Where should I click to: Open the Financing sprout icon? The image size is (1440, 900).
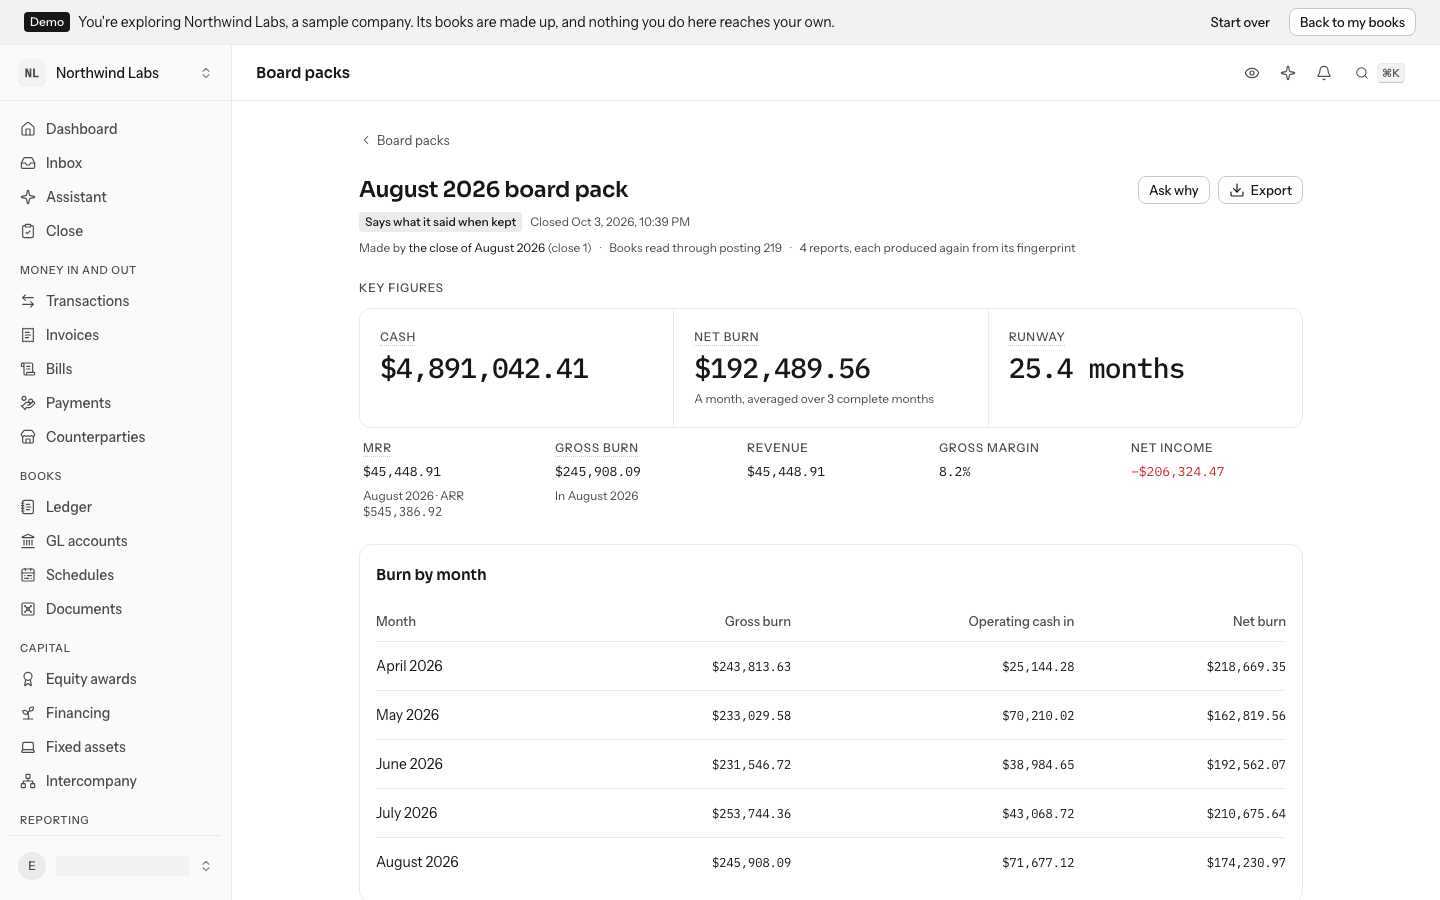pyautogui.click(x=28, y=713)
